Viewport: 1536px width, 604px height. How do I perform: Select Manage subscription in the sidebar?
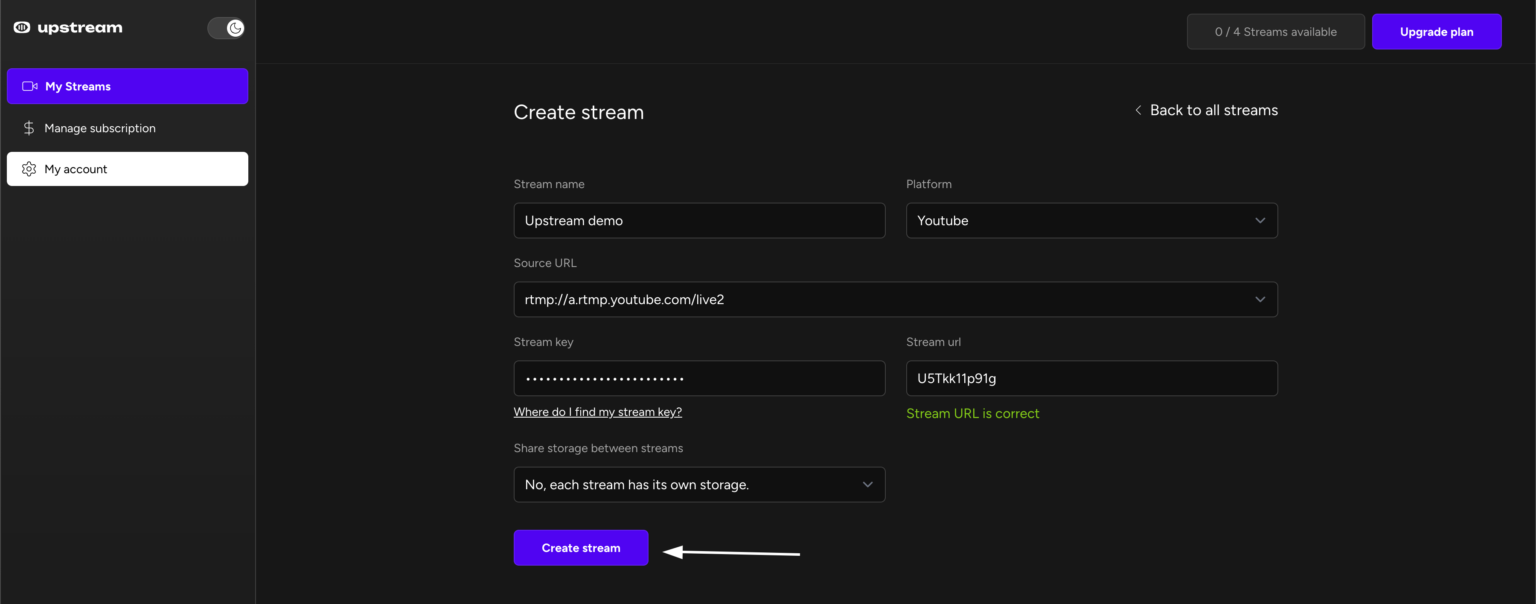pyautogui.click(x=127, y=128)
